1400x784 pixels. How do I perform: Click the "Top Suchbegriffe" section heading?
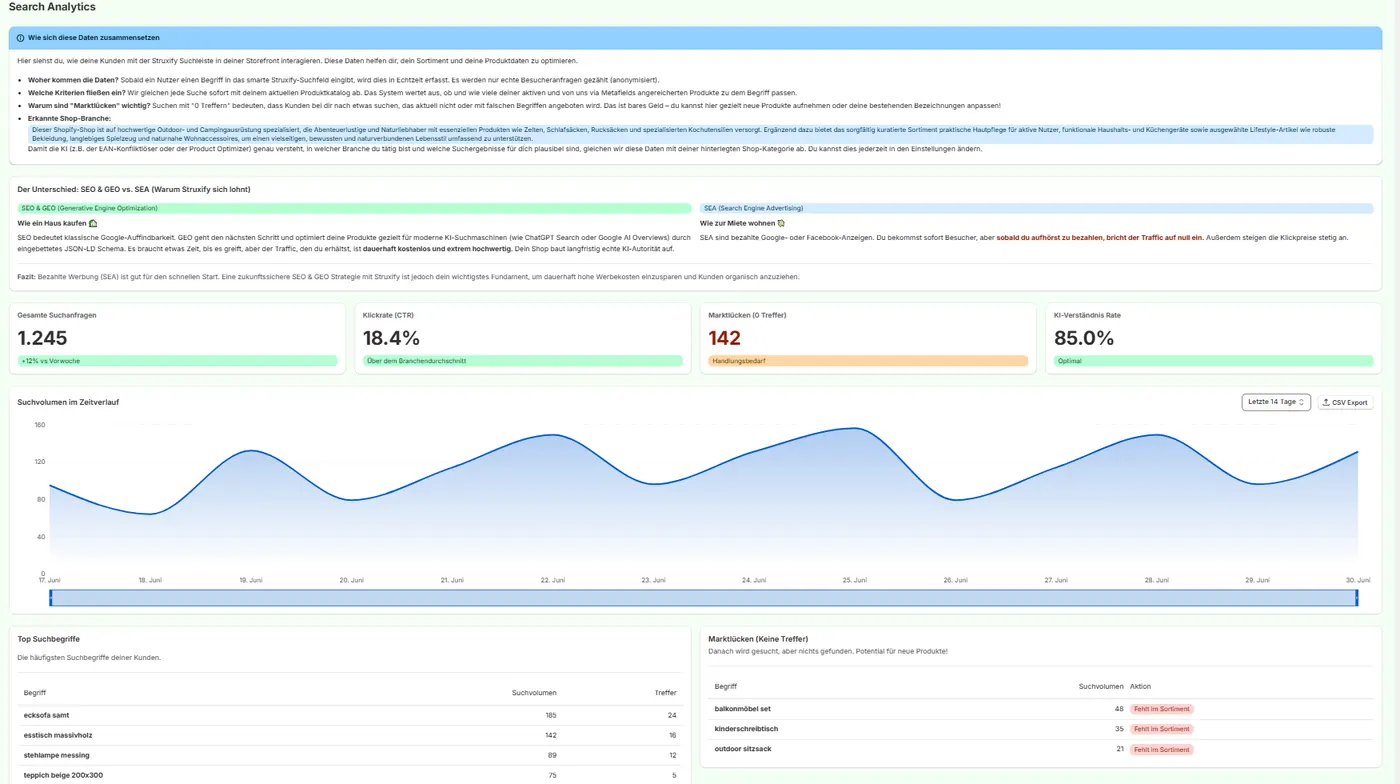tap(49, 639)
